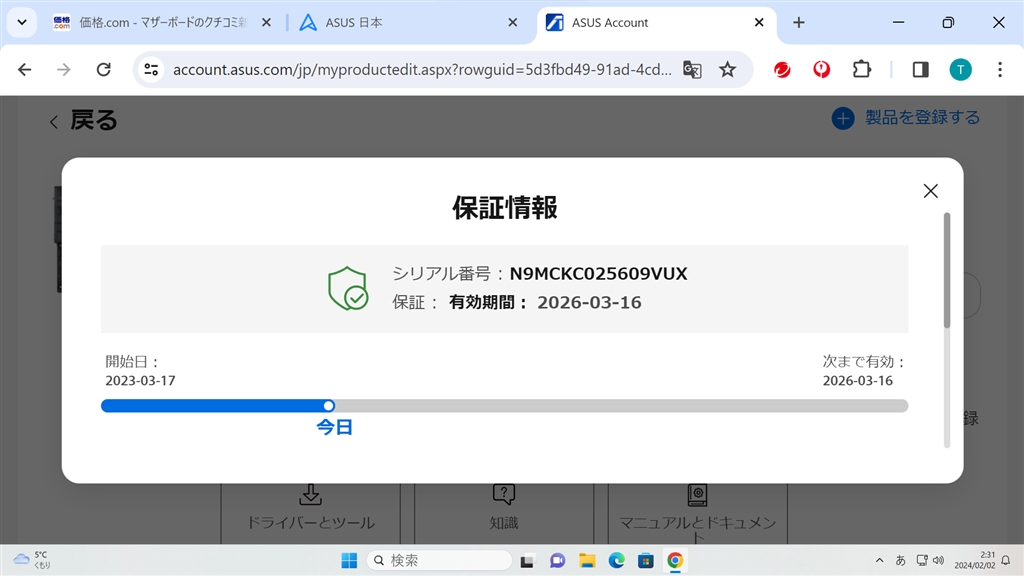Image resolution: width=1024 pixels, height=576 pixels.
Task: Open the 知識 knowledge icon
Action: click(x=504, y=494)
